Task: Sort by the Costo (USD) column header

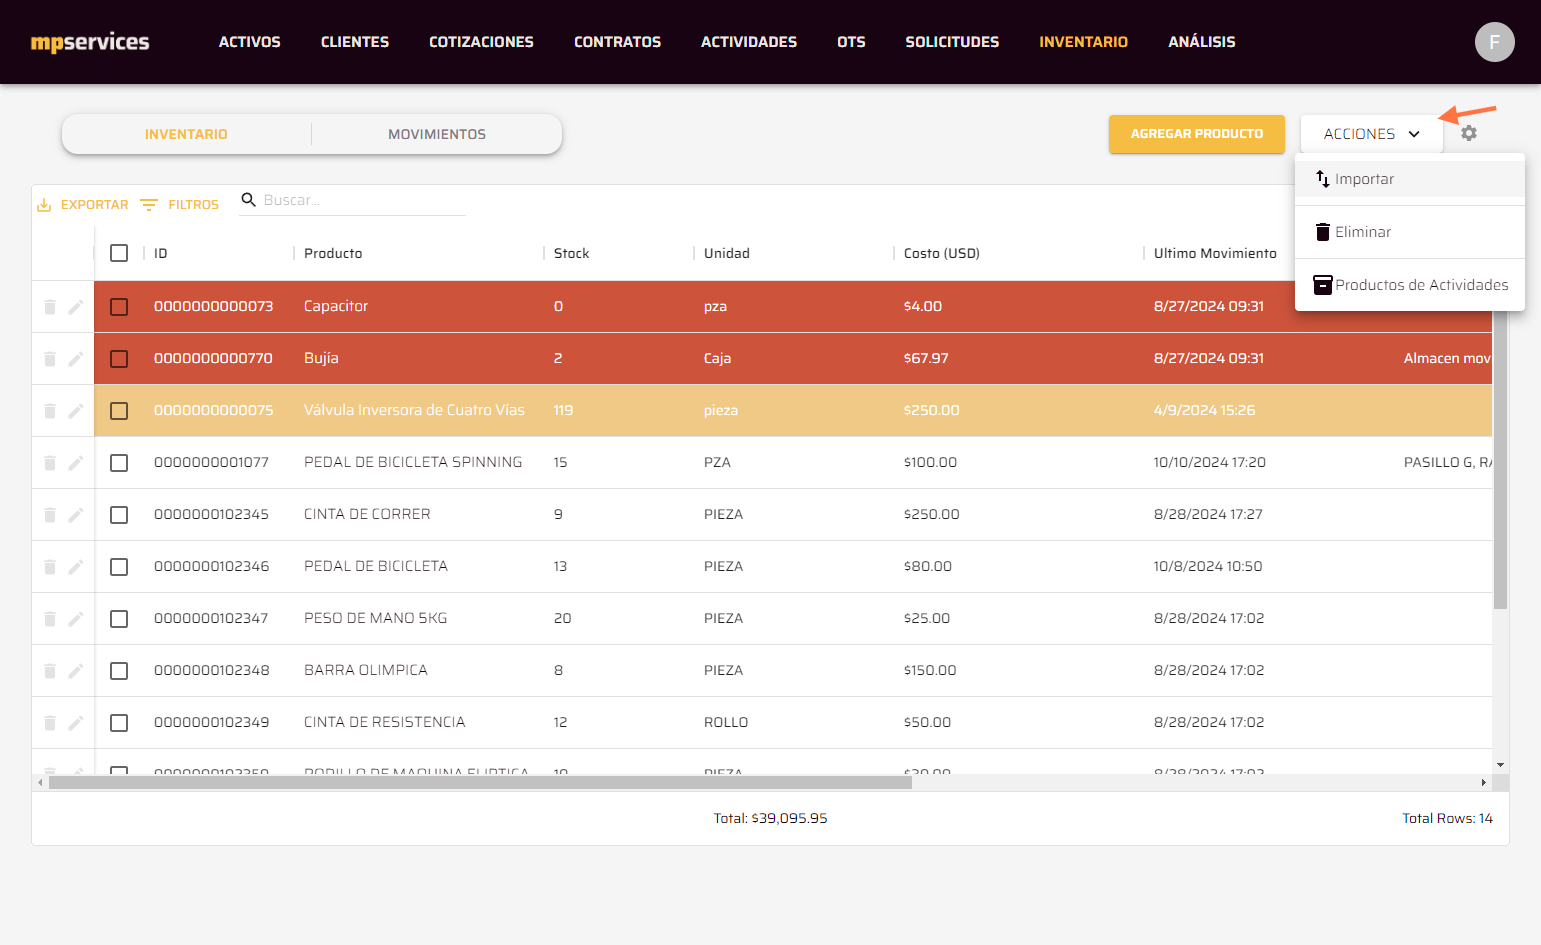Action: (941, 253)
